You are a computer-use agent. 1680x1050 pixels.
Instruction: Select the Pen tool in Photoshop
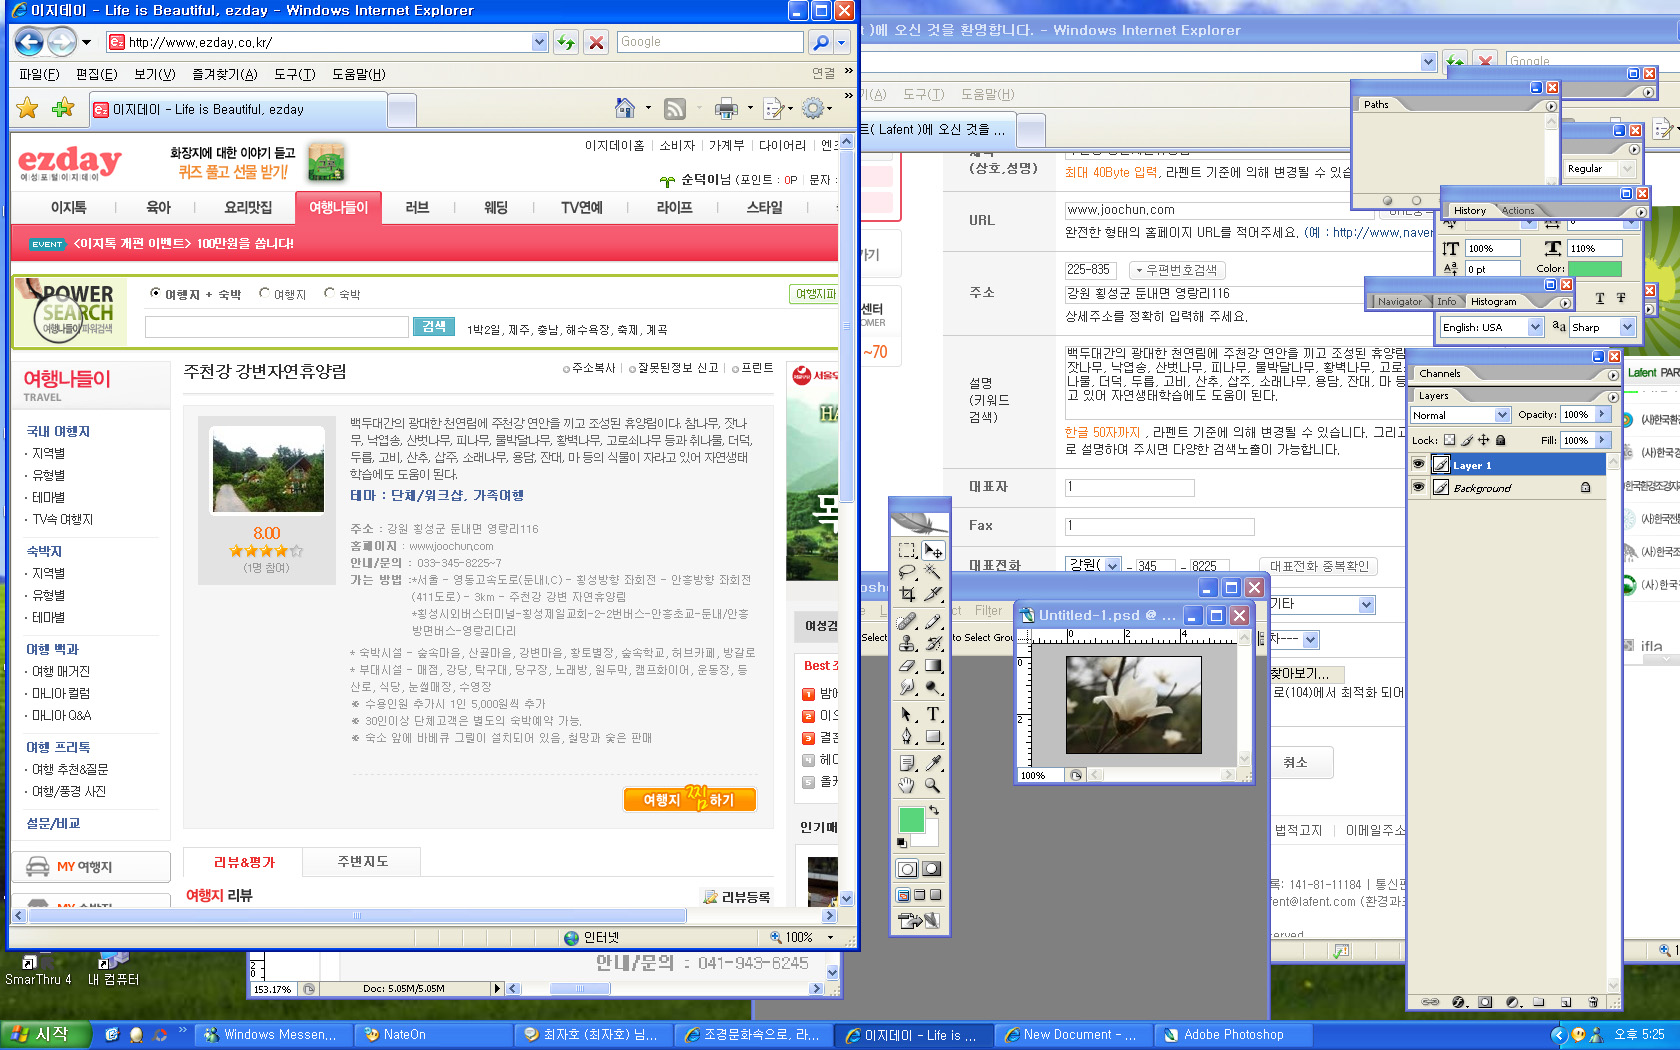[x=907, y=737]
